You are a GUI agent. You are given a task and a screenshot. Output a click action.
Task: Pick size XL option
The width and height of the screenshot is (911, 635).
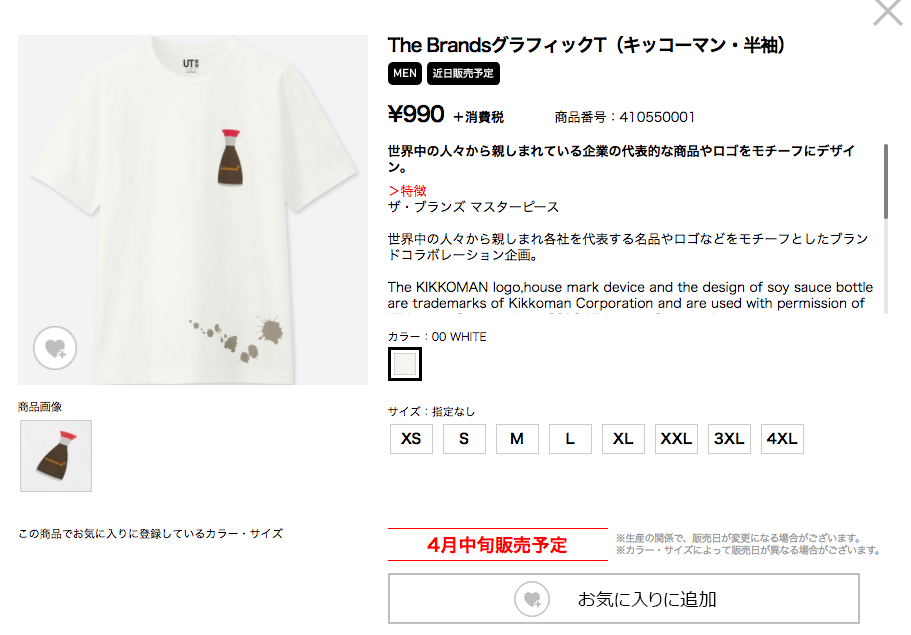click(x=623, y=439)
